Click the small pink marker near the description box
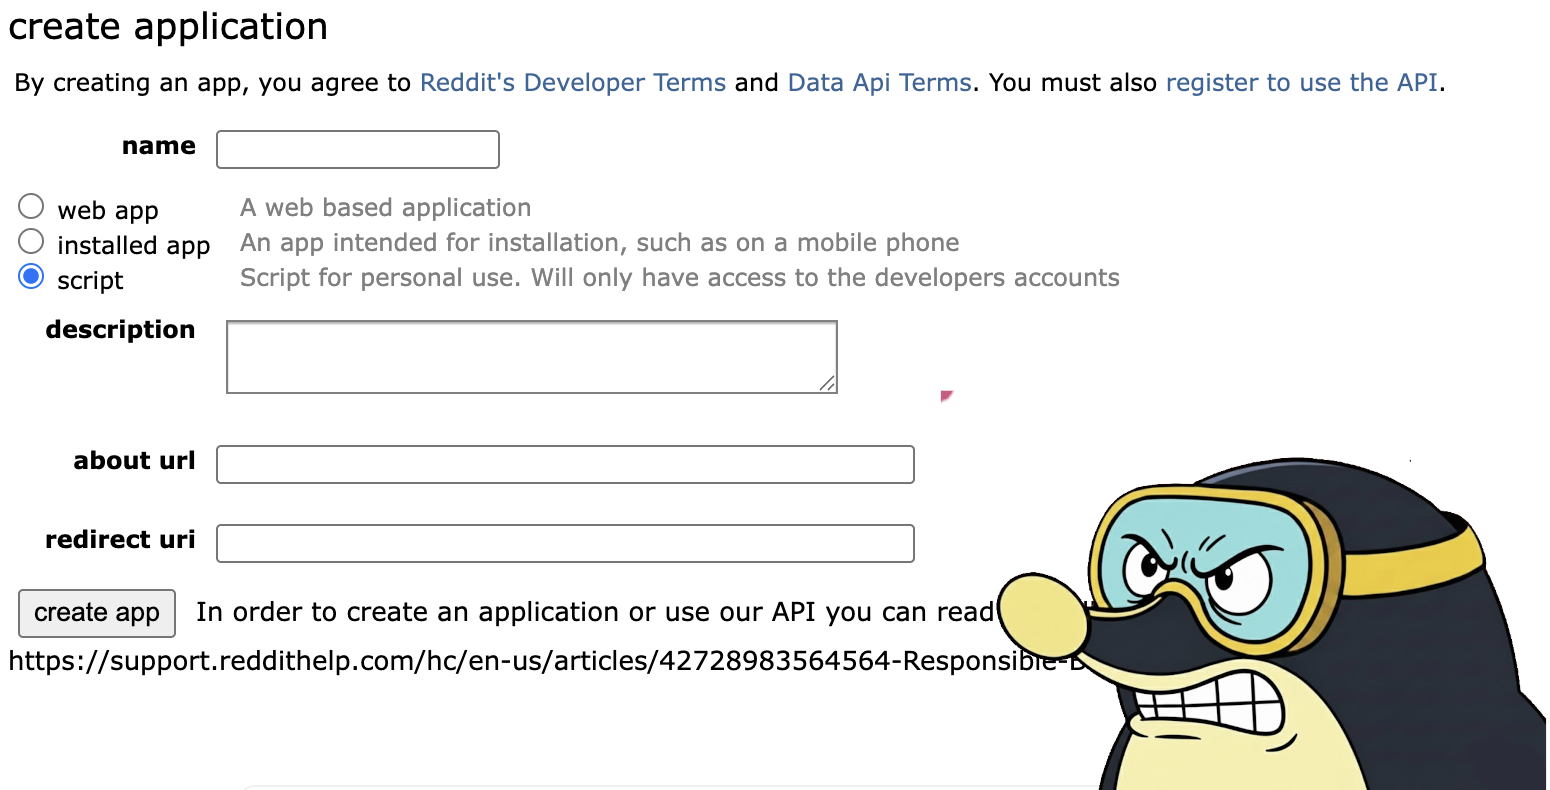 945,396
